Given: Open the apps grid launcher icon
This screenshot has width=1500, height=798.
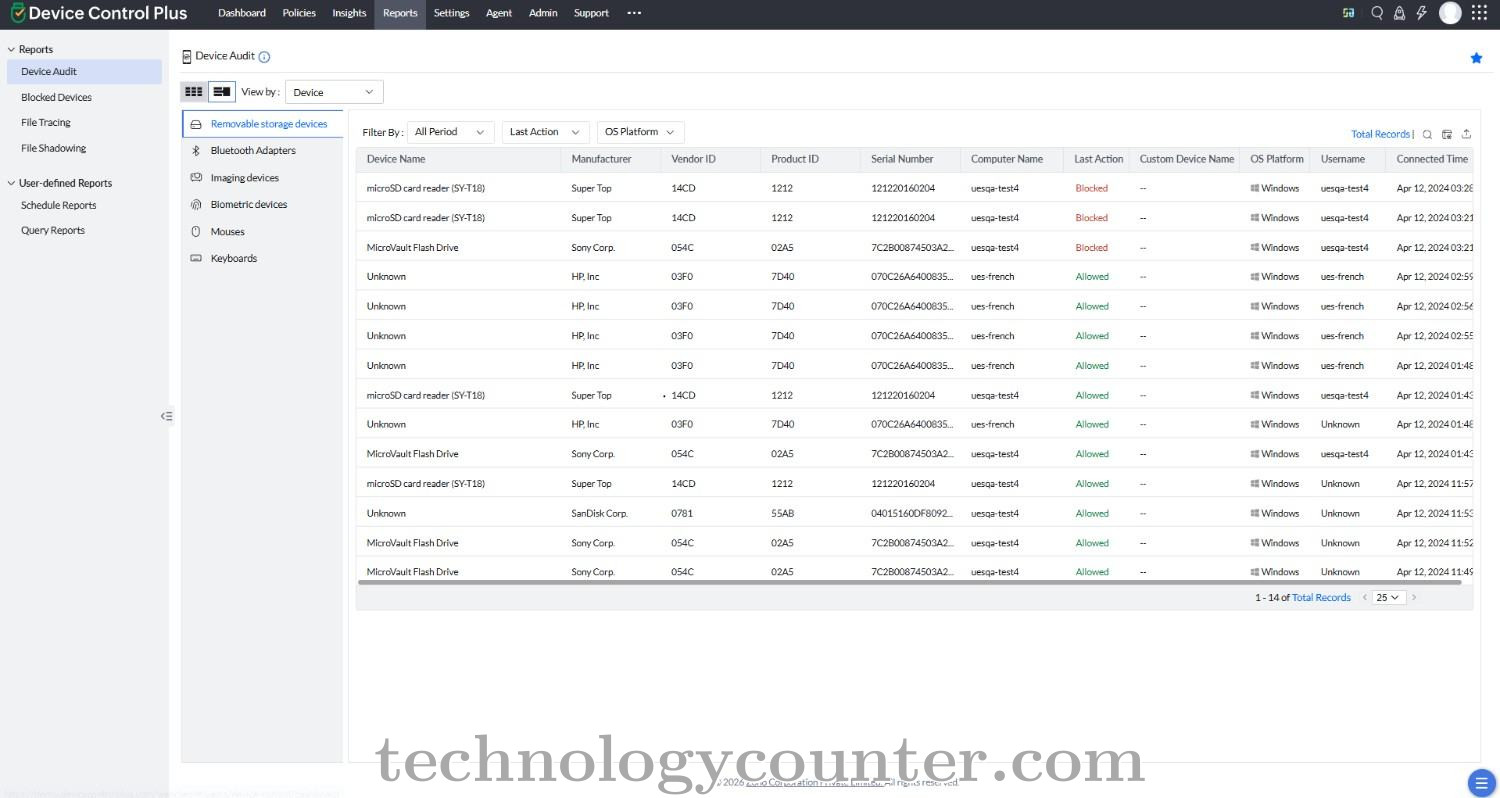Looking at the screenshot, I should click(1479, 13).
